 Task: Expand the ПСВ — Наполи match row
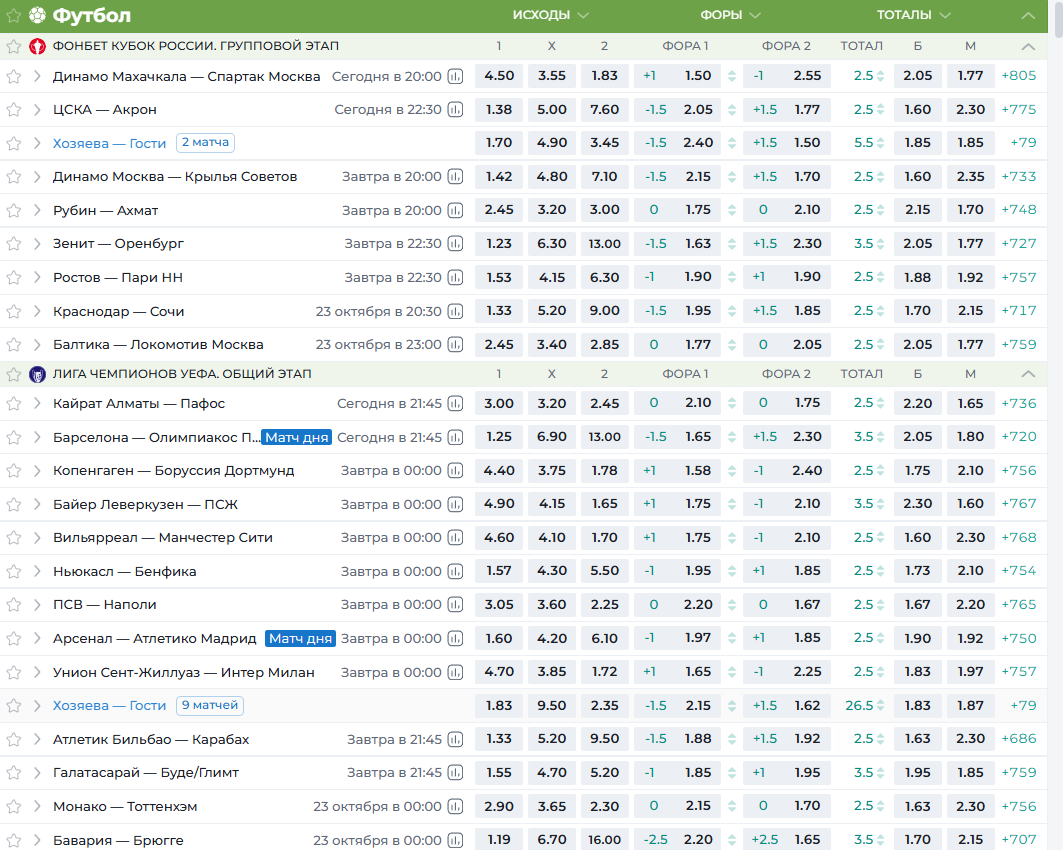pyautogui.click(x=37, y=605)
